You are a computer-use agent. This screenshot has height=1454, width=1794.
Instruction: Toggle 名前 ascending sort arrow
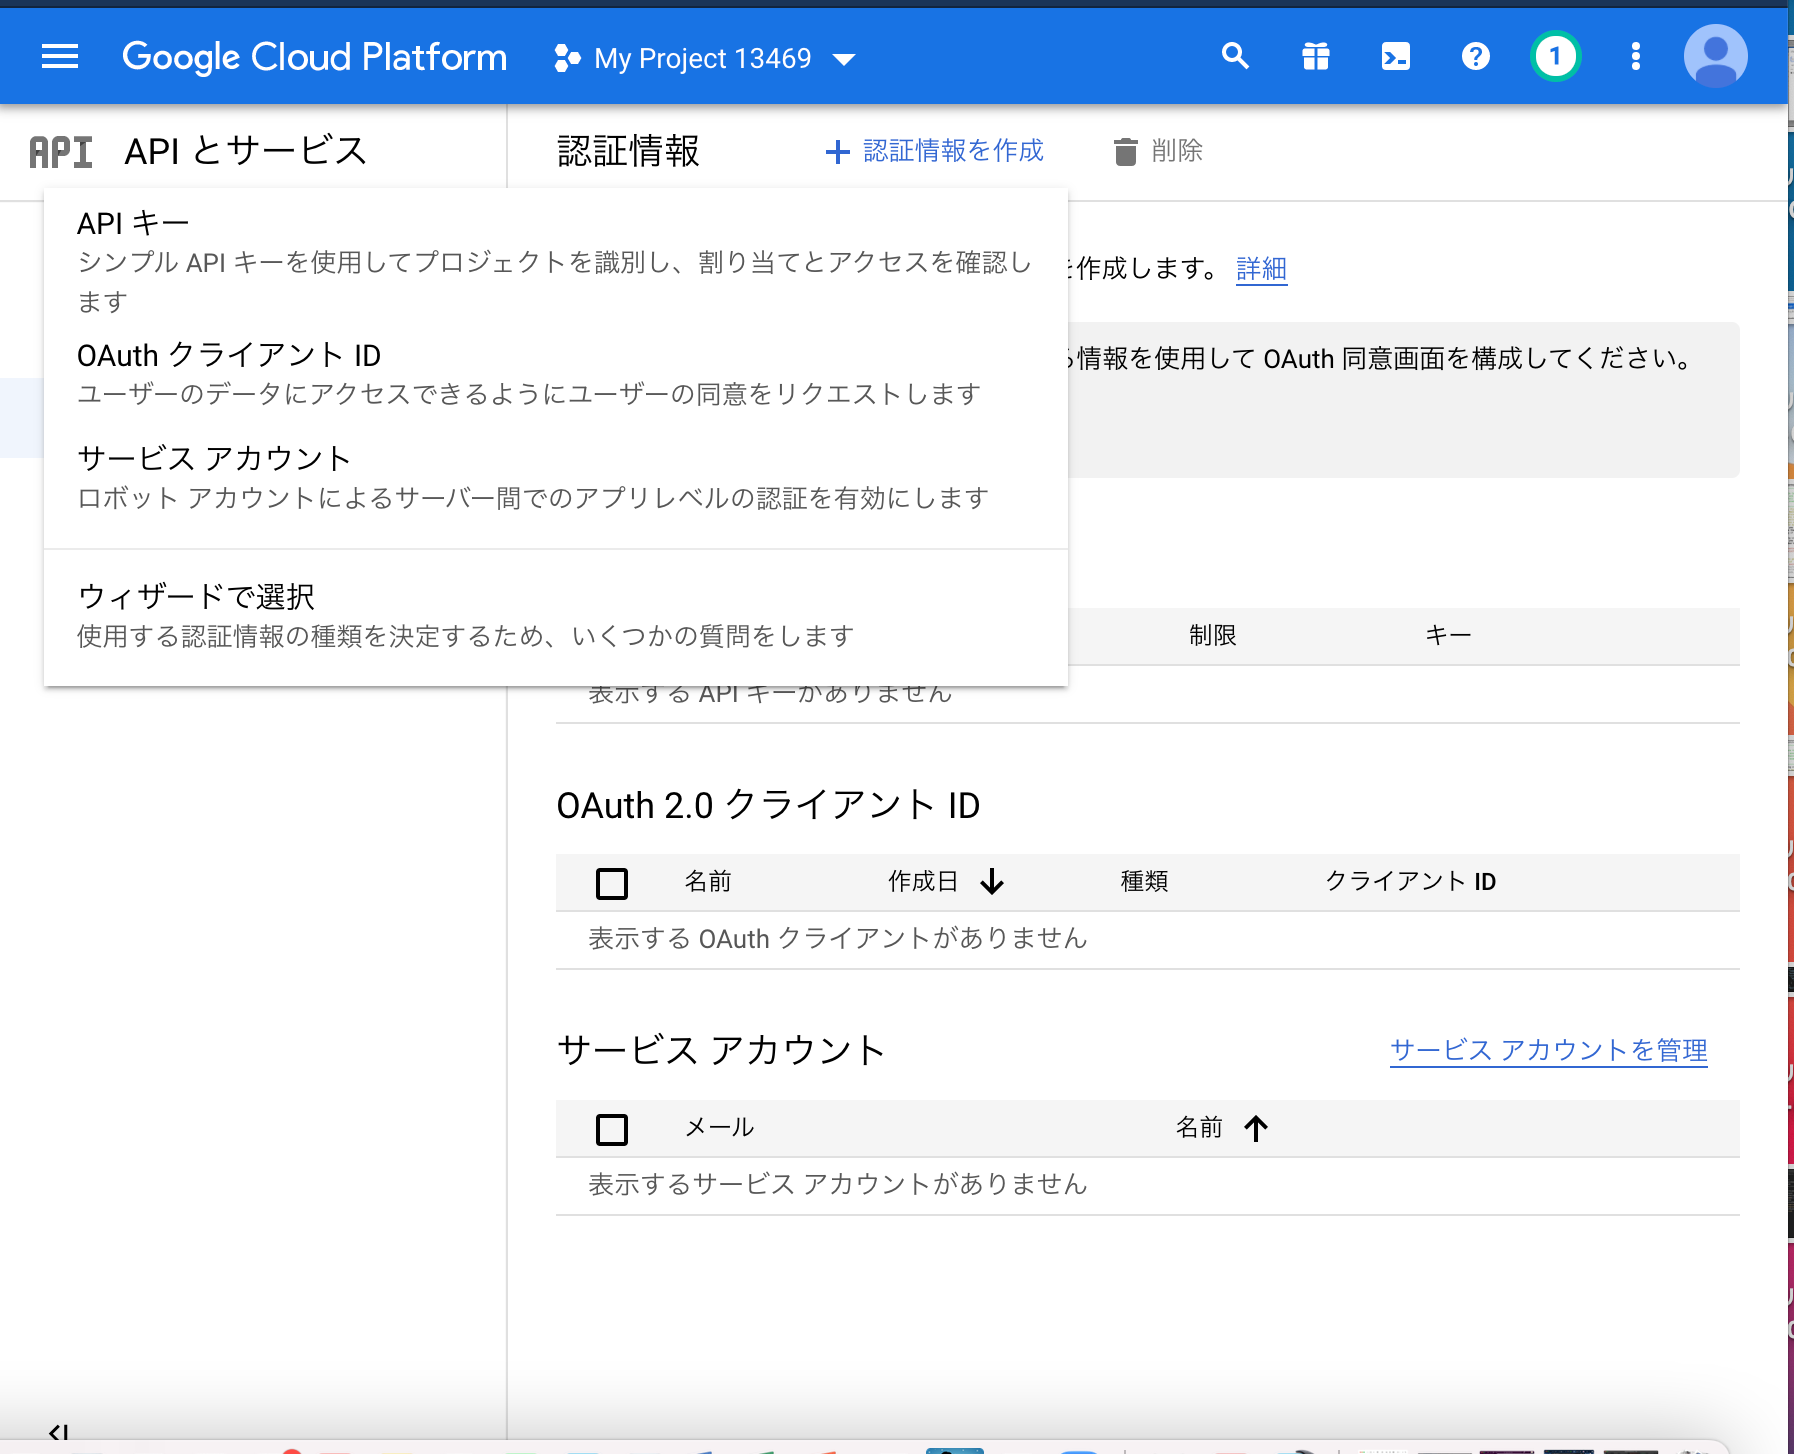click(1257, 1127)
